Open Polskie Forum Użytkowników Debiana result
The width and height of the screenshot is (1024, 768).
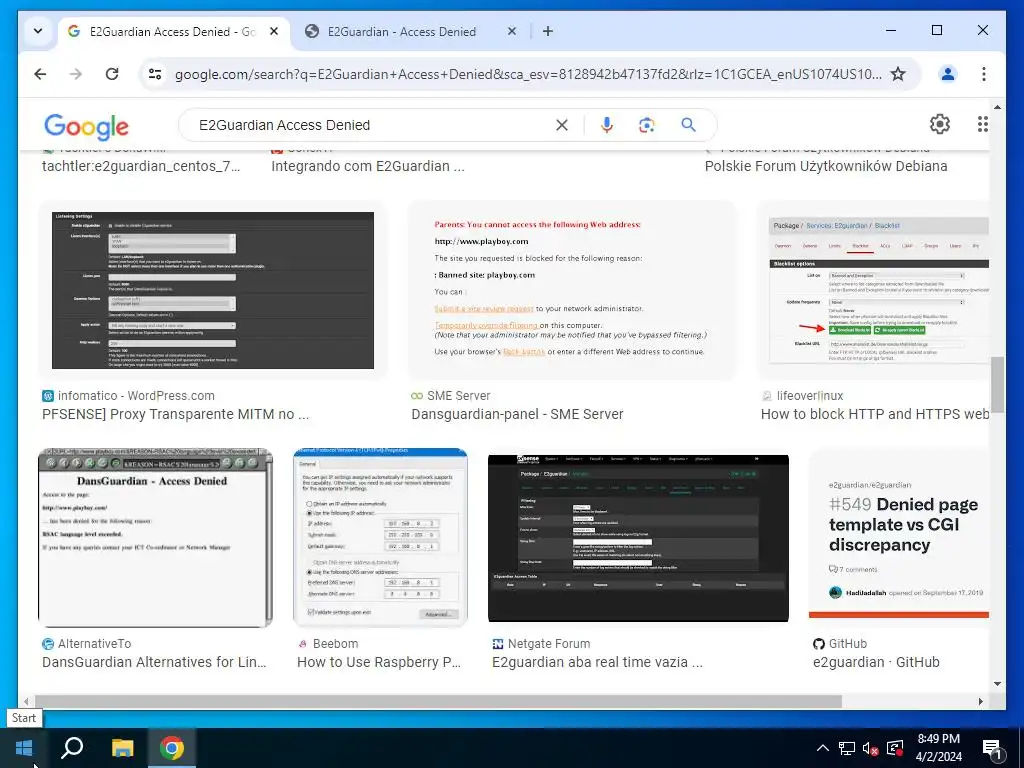click(x=825, y=166)
